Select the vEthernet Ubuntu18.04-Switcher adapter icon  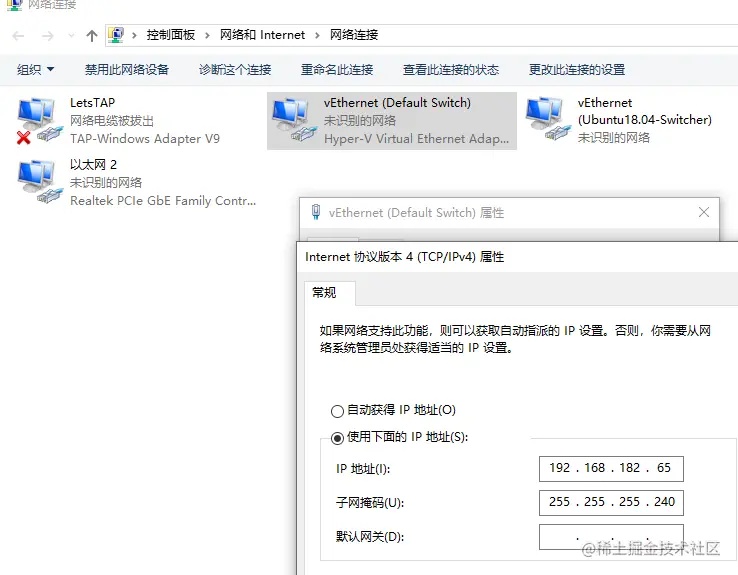(x=547, y=120)
